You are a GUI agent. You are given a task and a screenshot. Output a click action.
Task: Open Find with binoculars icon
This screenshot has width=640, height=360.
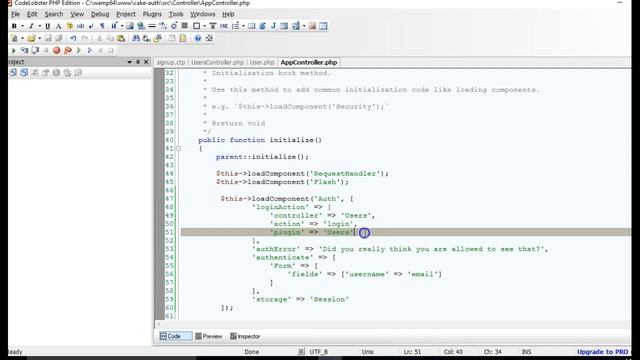[x=136, y=38]
